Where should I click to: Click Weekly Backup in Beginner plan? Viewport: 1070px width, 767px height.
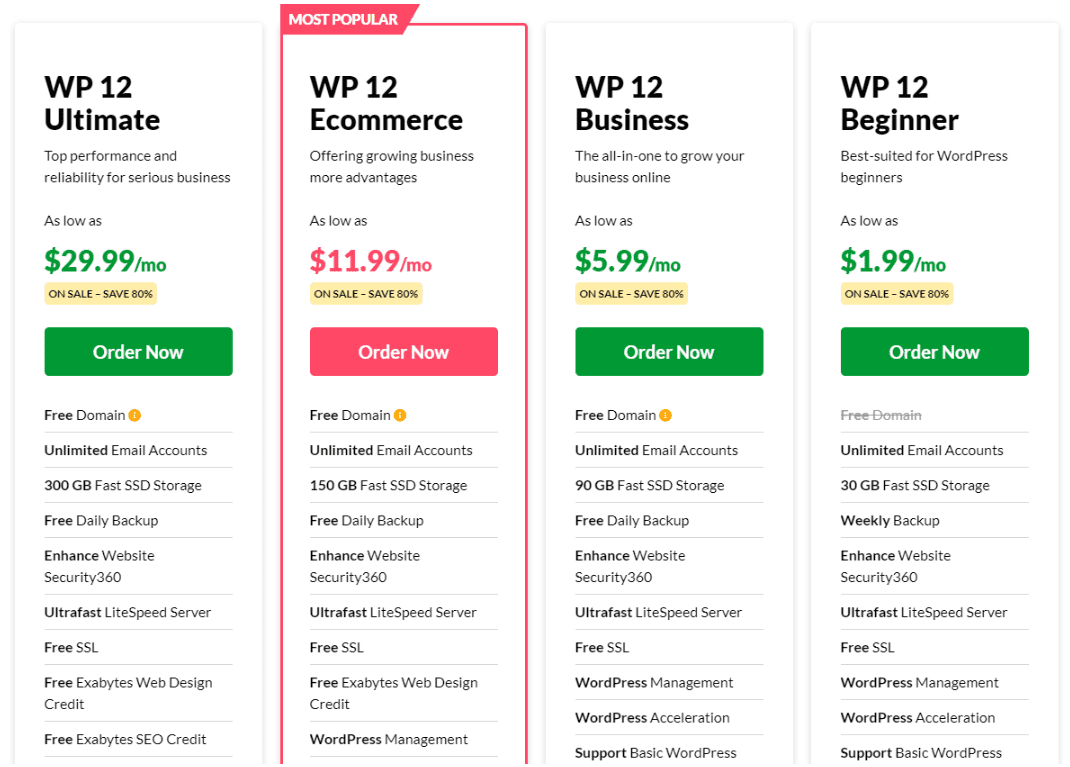tap(890, 520)
